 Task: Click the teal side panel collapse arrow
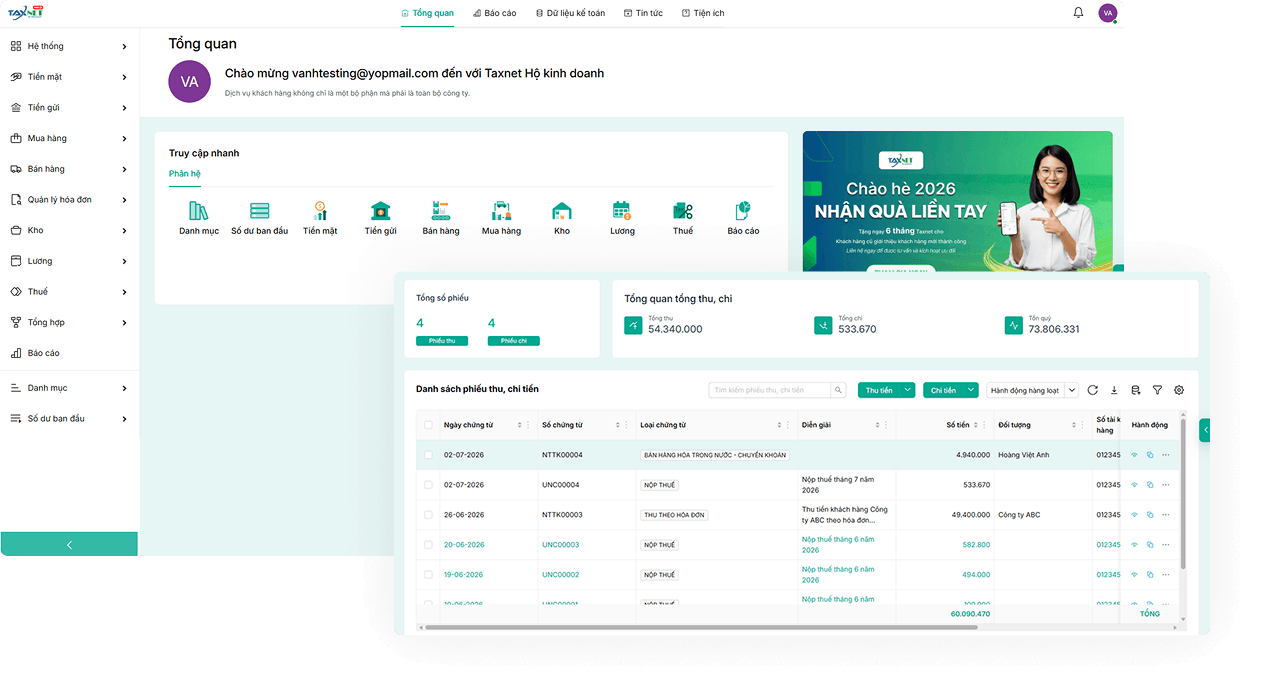(1205, 430)
